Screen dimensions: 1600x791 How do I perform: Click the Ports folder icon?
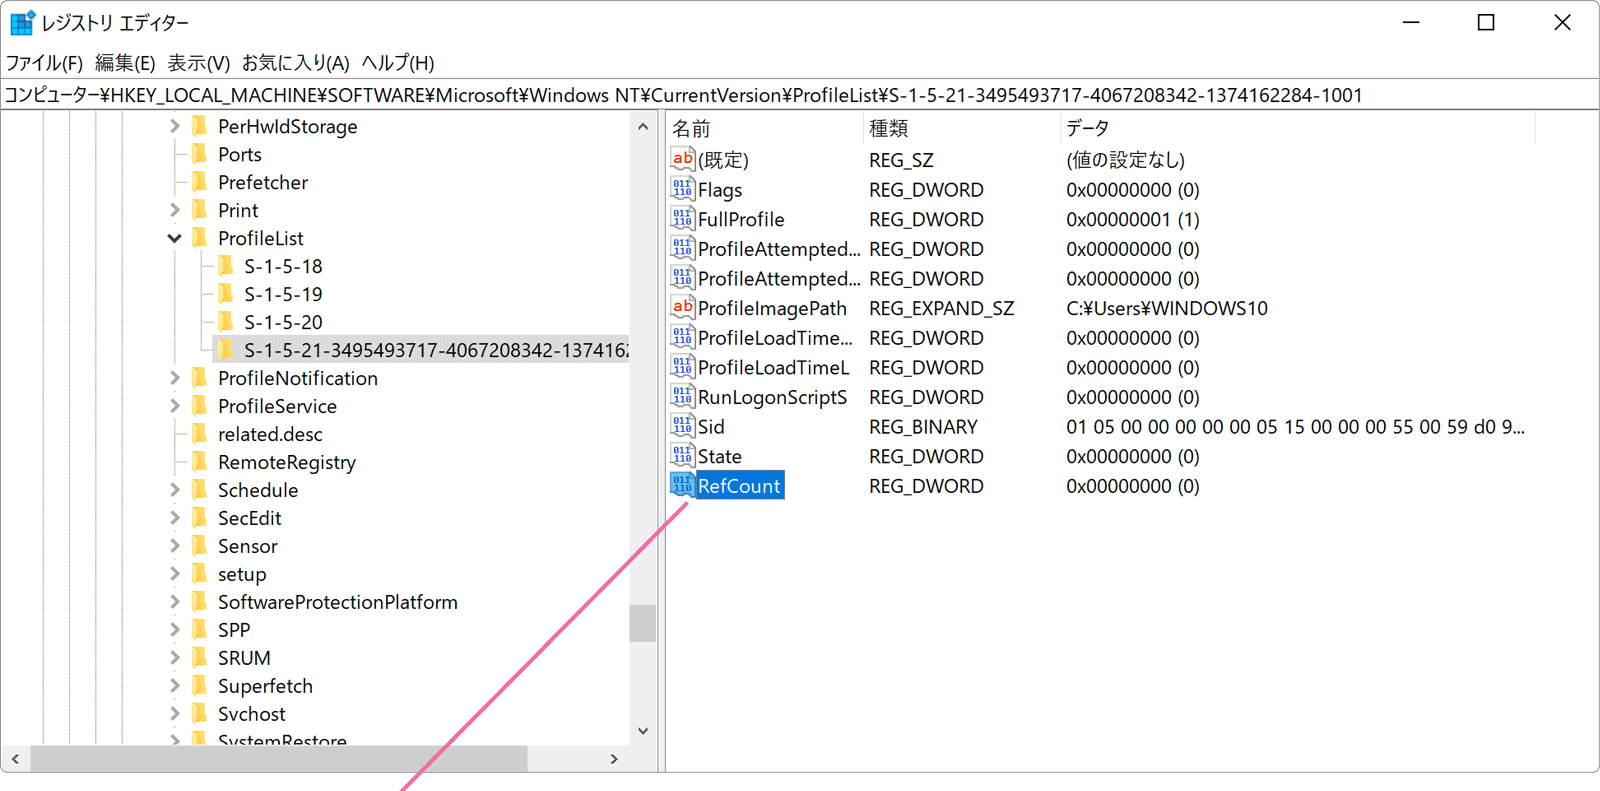pyautogui.click(x=200, y=154)
